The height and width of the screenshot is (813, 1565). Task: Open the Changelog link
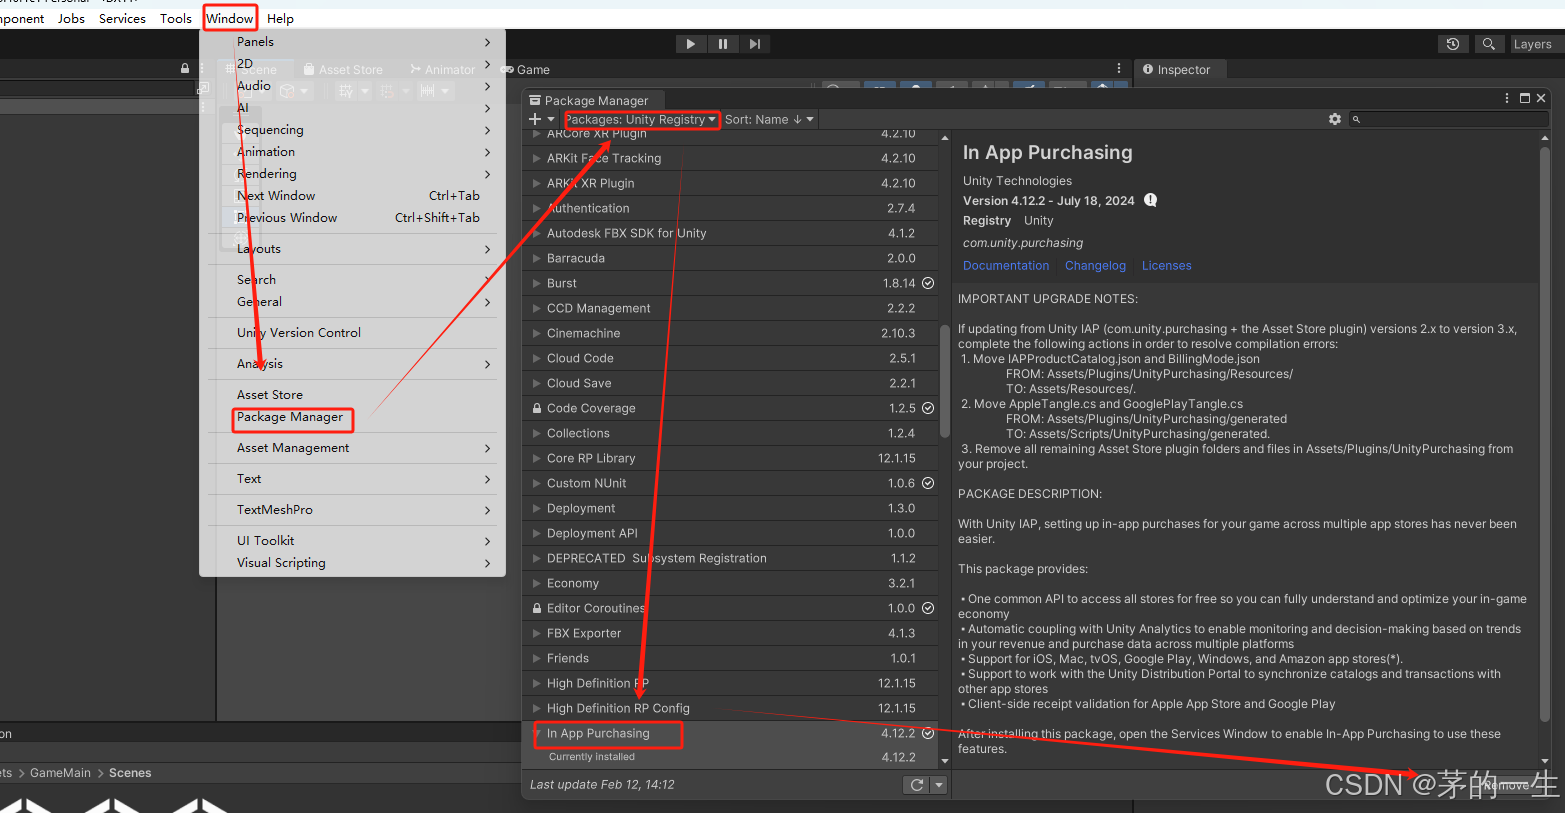point(1095,266)
